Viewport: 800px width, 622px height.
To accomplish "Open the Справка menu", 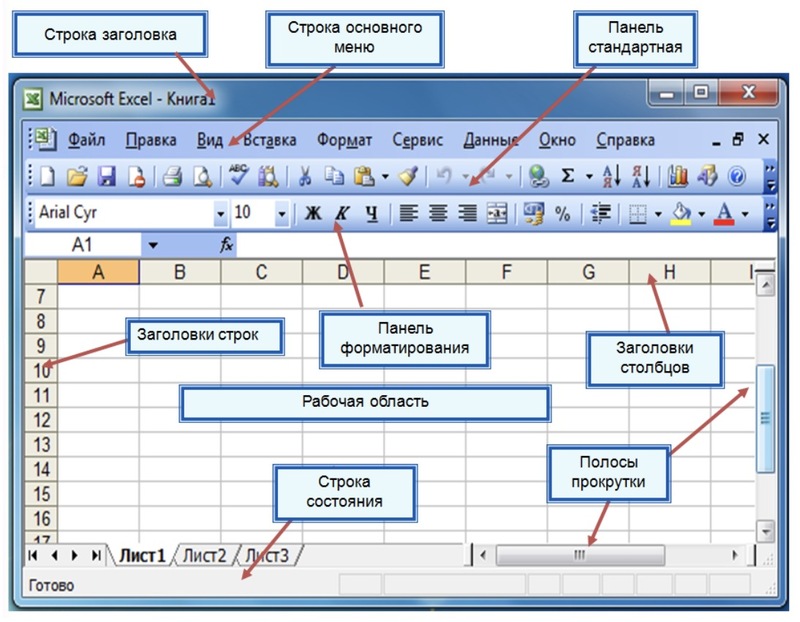I will [626, 140].
